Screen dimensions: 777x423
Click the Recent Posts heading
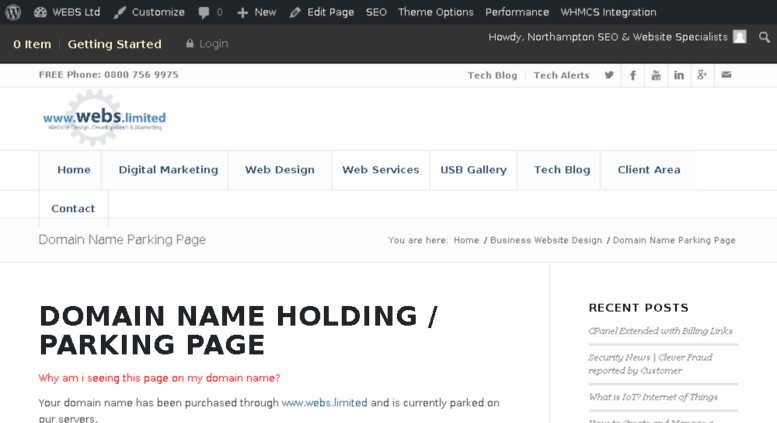pyautogui.click(x=638, y=308)
